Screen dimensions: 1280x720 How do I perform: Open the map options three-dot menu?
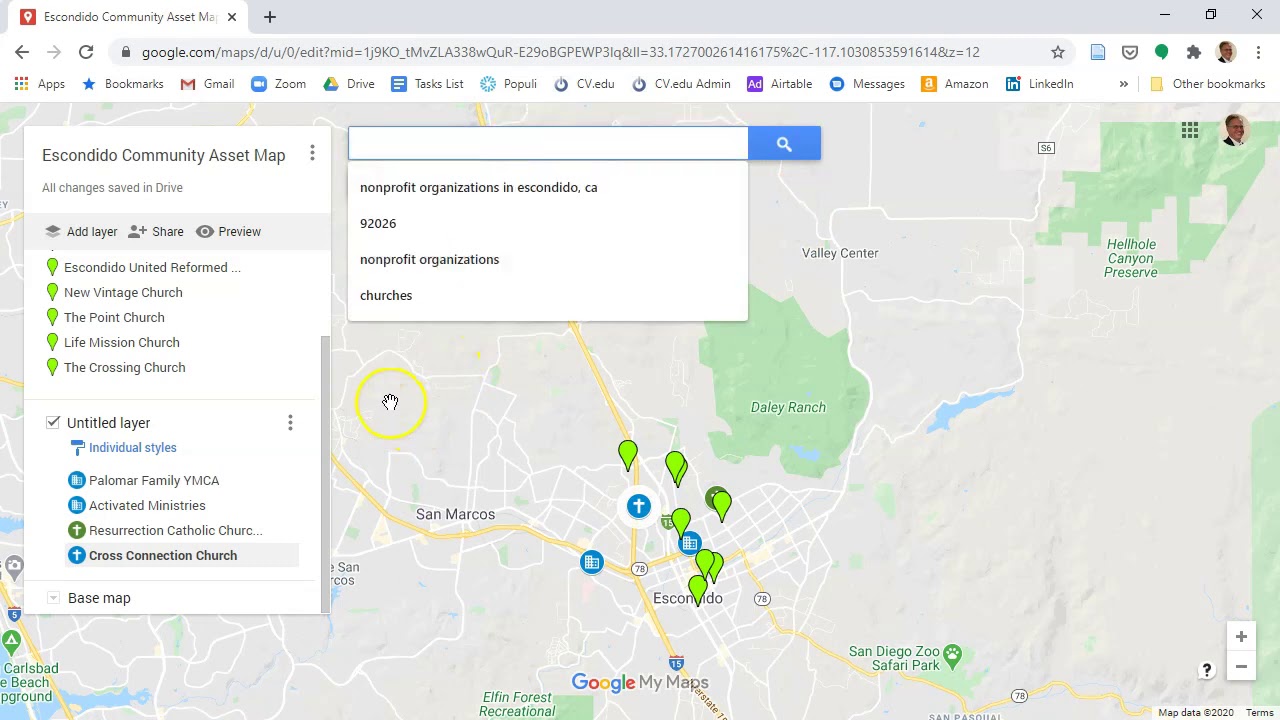(312, 154)
